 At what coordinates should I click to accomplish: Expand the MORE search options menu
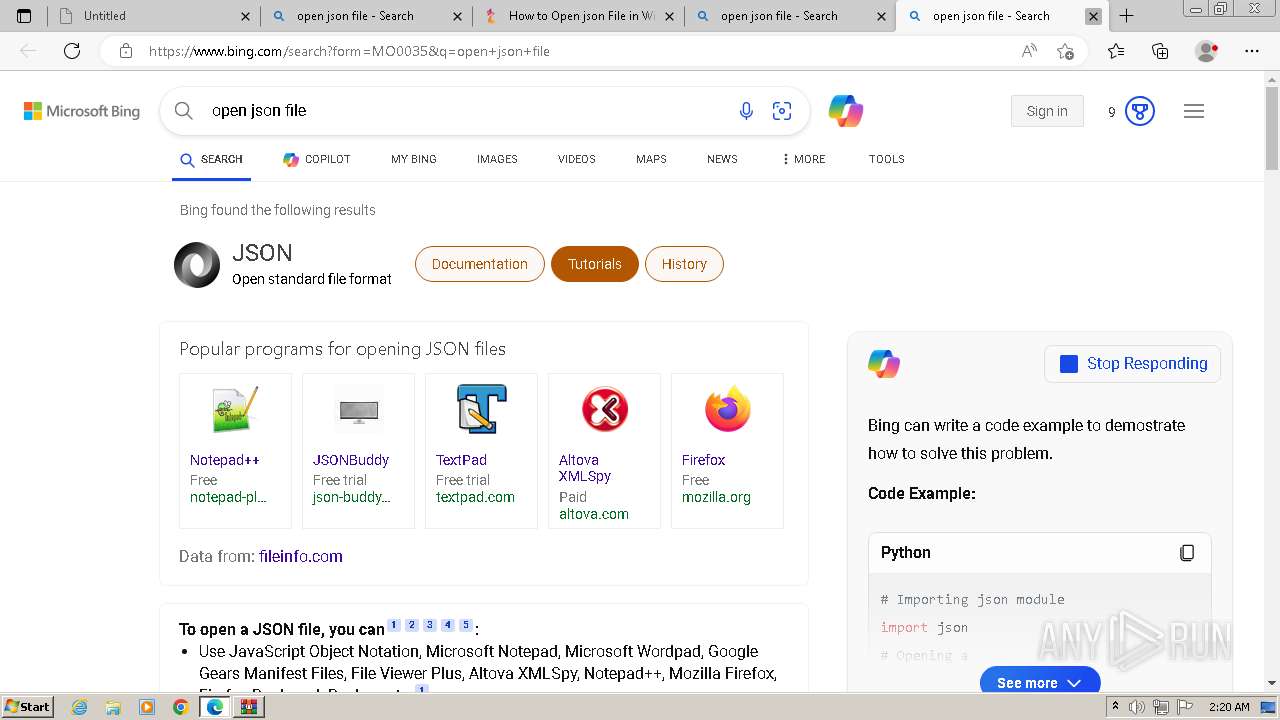click(804, 159)
